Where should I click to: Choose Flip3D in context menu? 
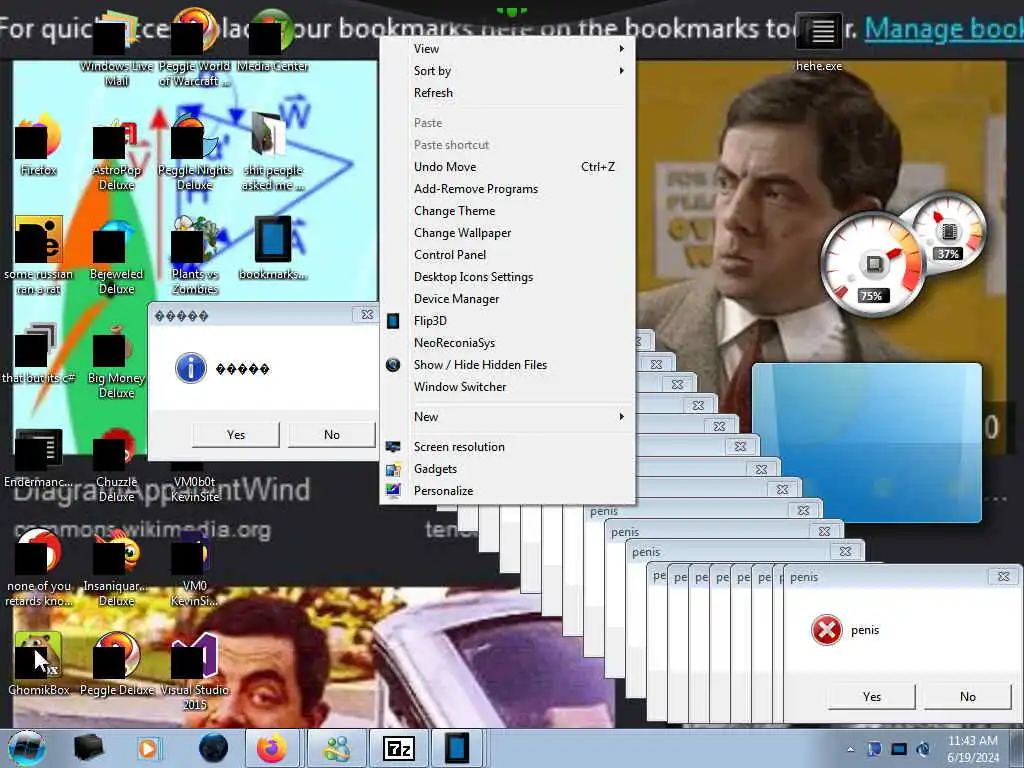pos(508,321)
